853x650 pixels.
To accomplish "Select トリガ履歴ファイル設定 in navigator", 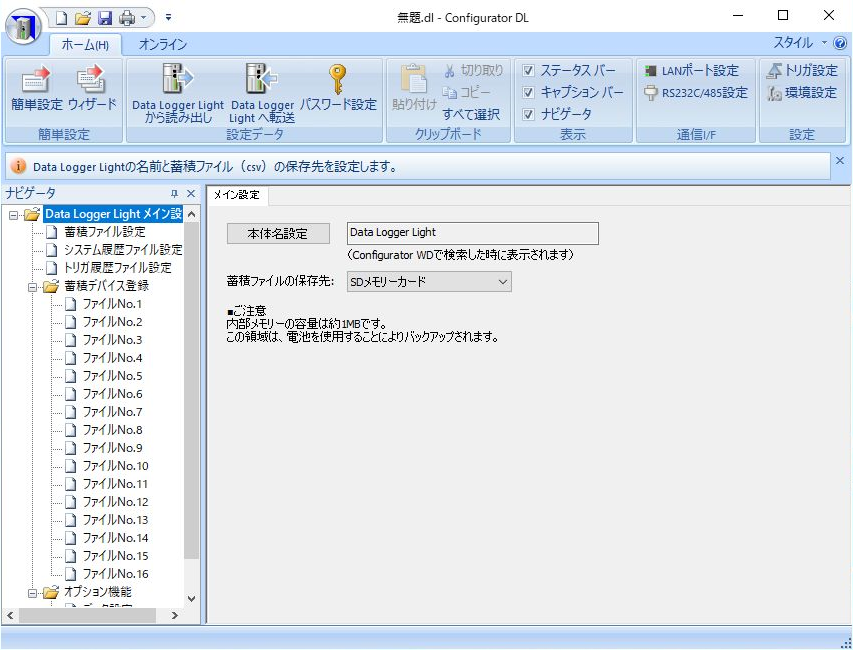I will tap(118, 268).
